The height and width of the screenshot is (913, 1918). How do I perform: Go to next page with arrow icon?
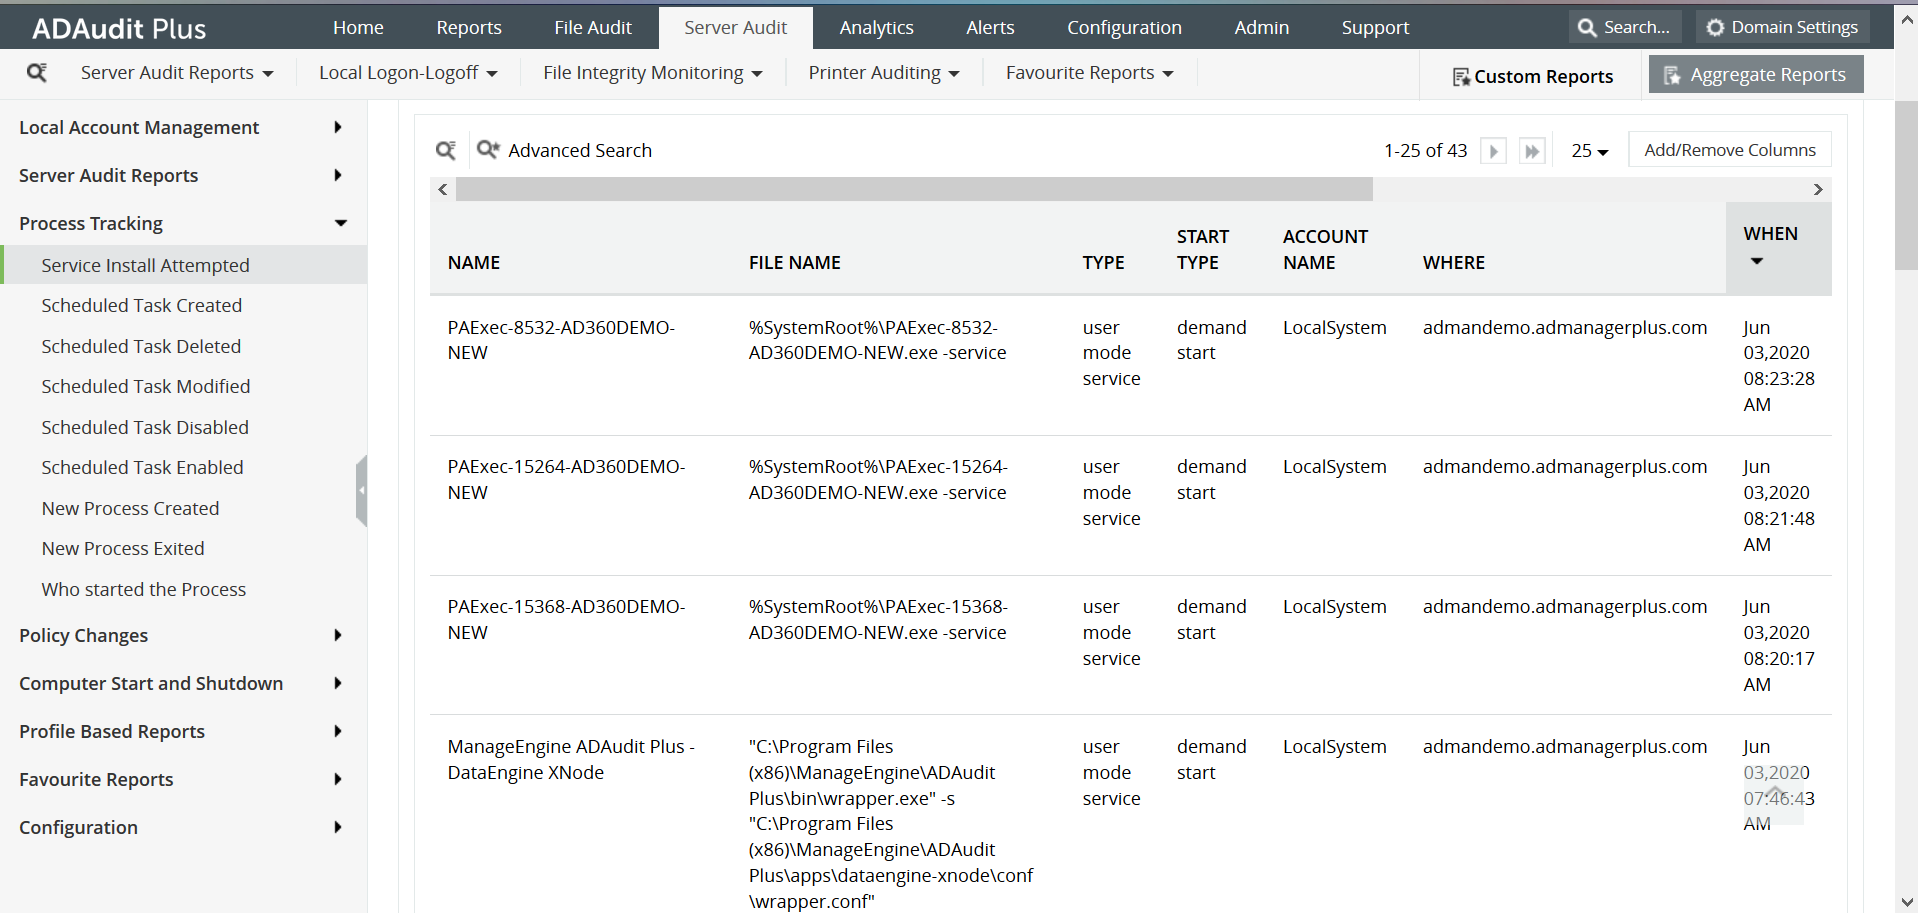pos(1493,150)
